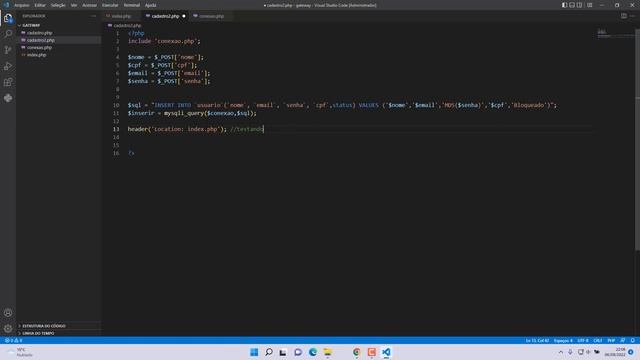Change language mode via PHP status entry
Image resolution: width=640 pixels, height=360 pixels.
611,340
